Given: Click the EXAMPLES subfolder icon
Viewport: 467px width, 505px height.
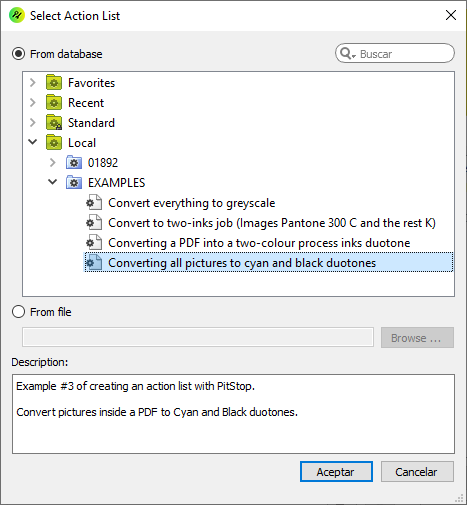Looking at the screenshot, I should [x=74, y=183].
